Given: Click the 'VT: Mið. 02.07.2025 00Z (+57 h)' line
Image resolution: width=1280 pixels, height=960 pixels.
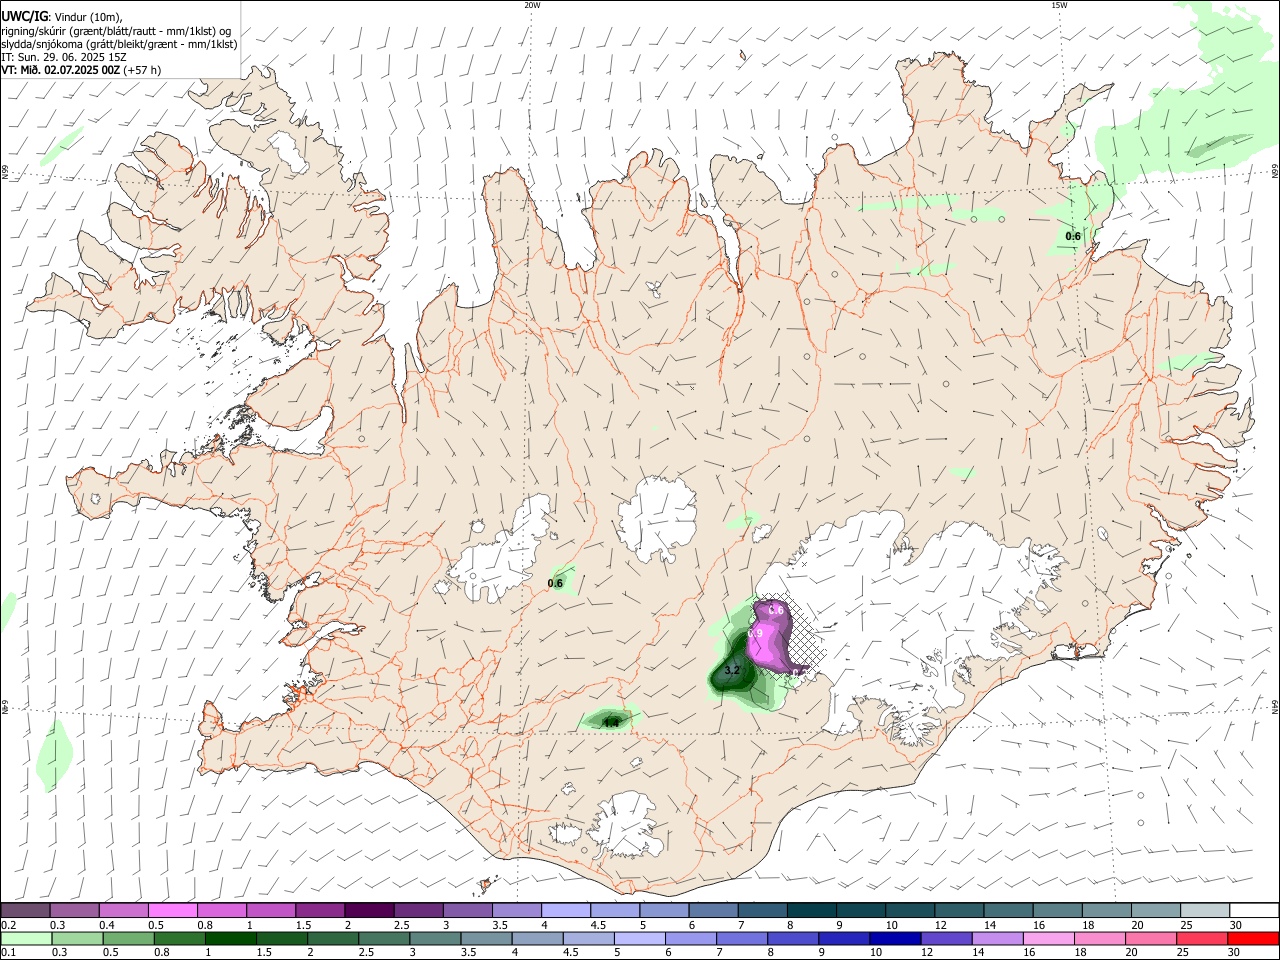Looking at the screenshot, I should click(81, 70).
